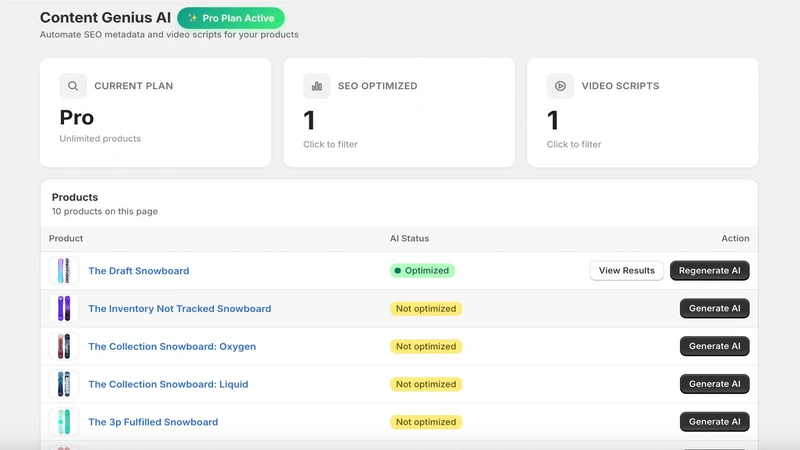Generate AI for Collection Snowboard: Oxygen

(715, 346)
